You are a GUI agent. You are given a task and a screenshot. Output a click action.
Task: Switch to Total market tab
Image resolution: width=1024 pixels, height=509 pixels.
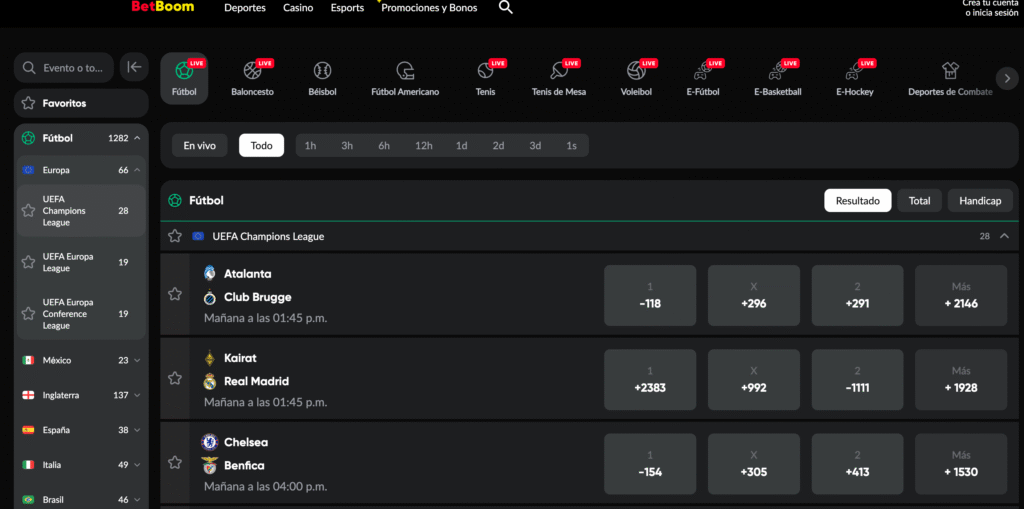[920, 201]
